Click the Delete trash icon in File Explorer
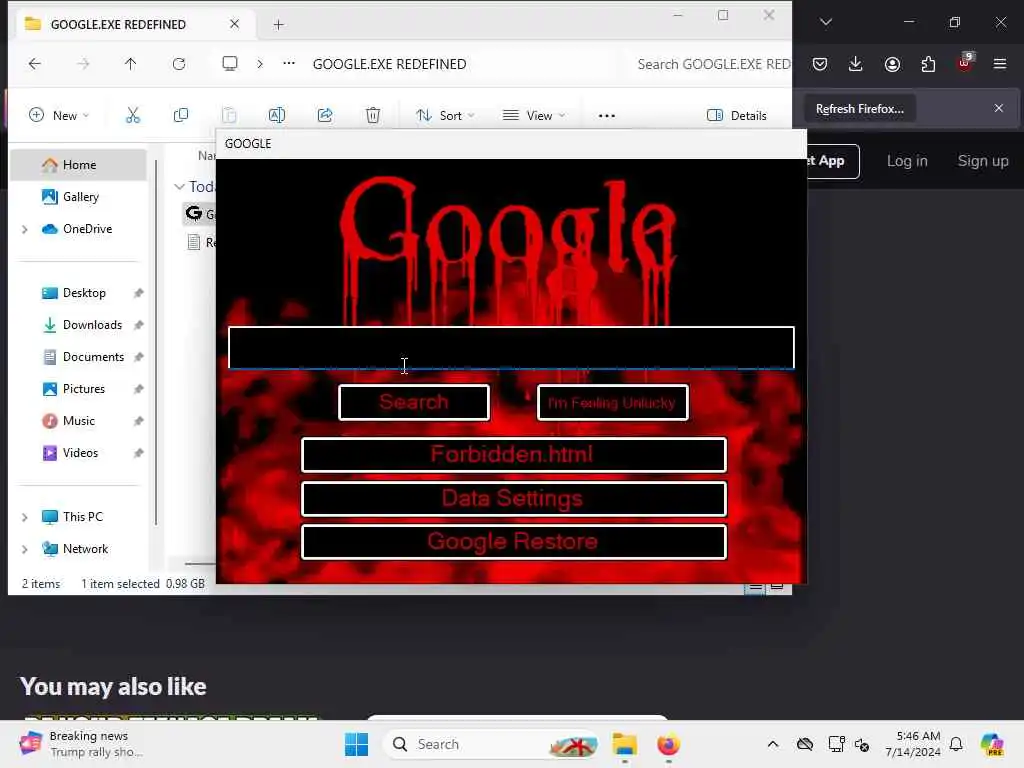This screenshot has width=1024, height=768. click(x=373, y=116)
